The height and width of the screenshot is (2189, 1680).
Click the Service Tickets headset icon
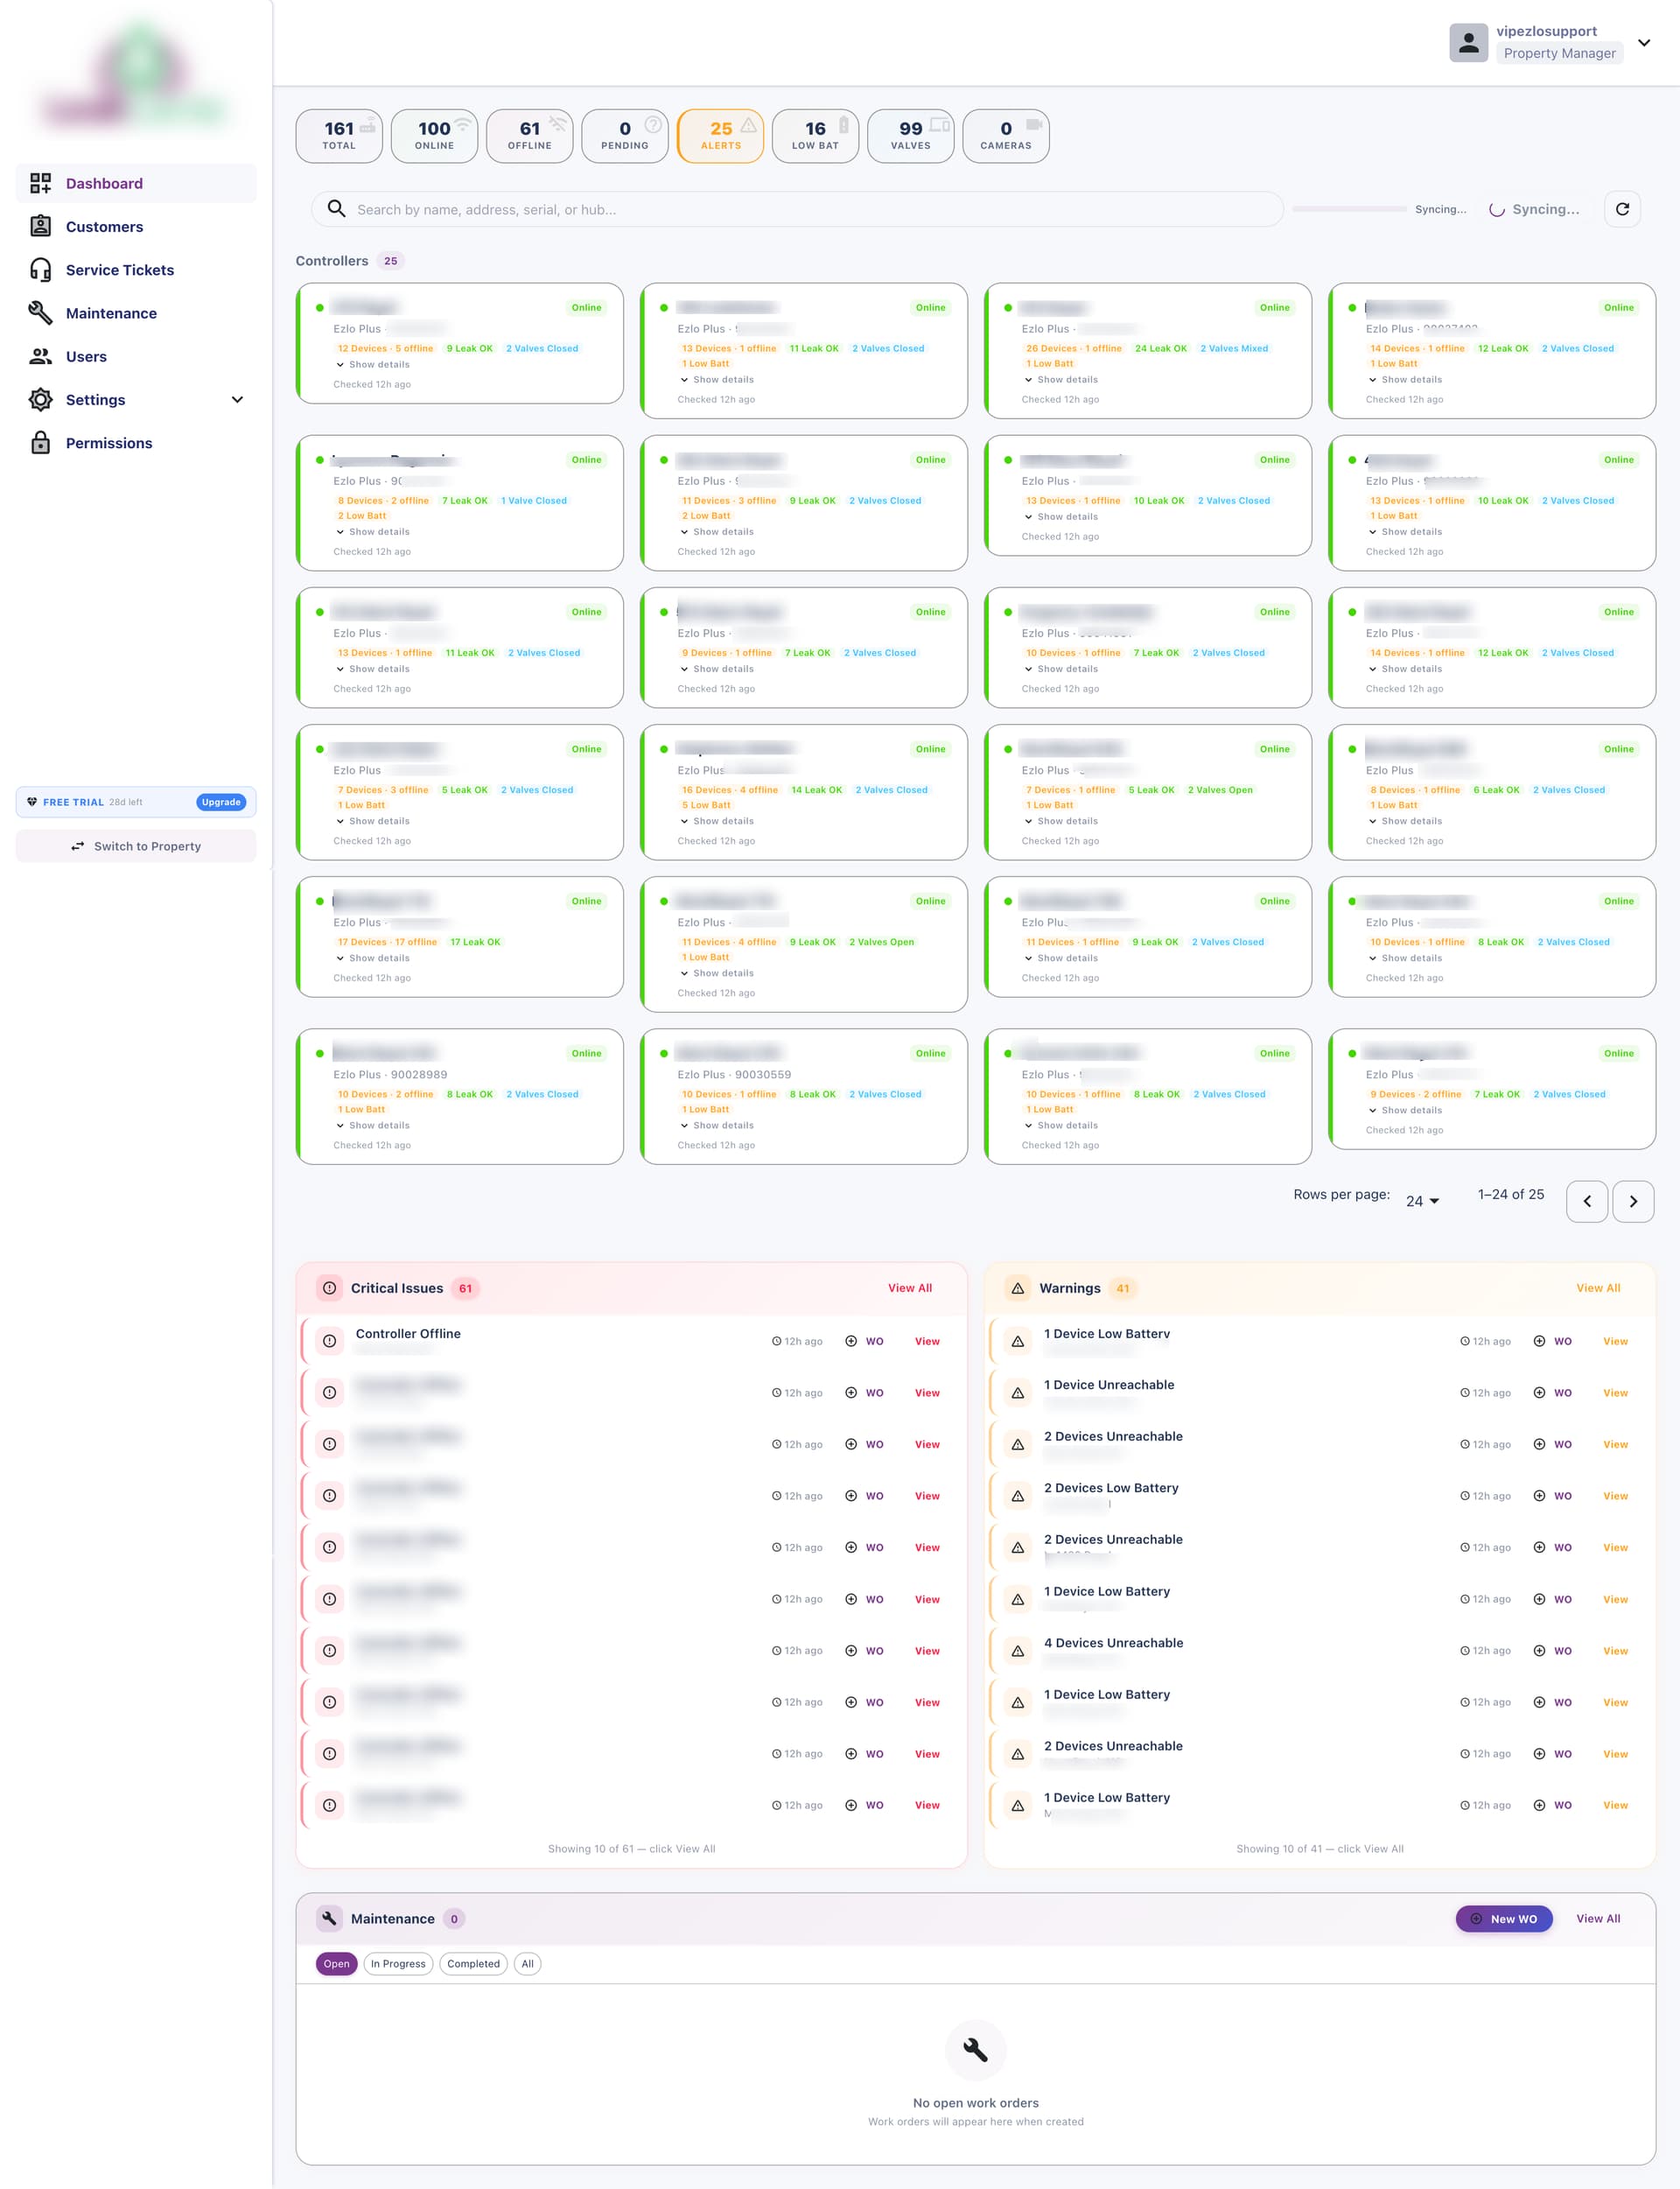40,270
